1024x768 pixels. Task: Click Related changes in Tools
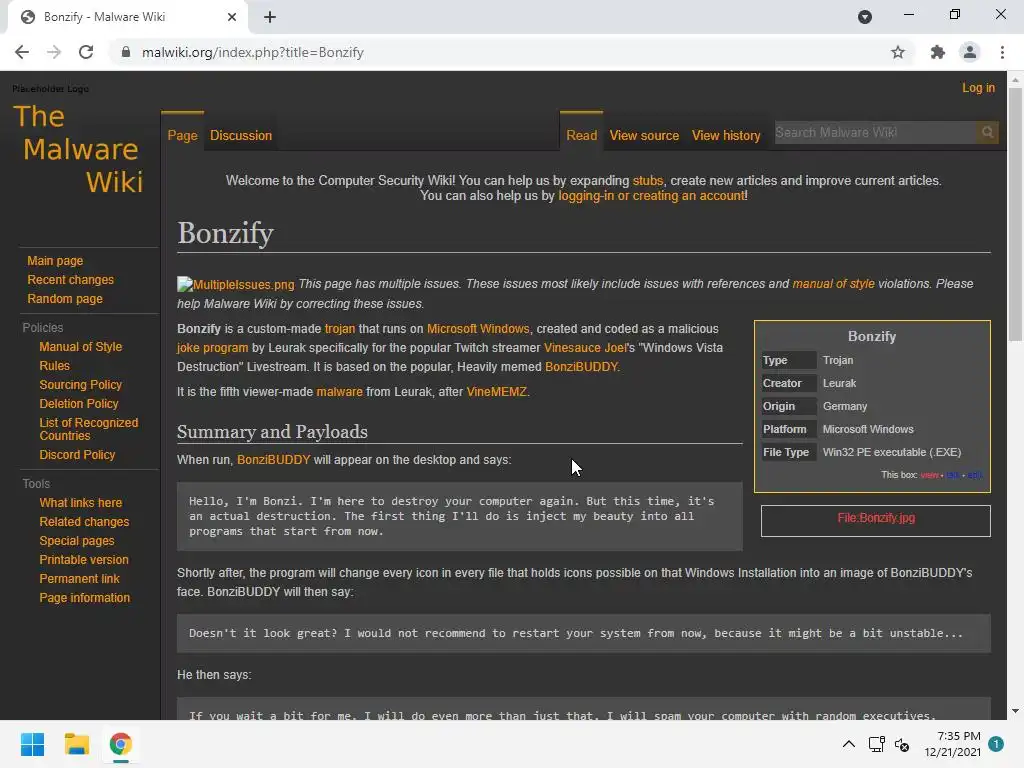(x=84, y=522)
